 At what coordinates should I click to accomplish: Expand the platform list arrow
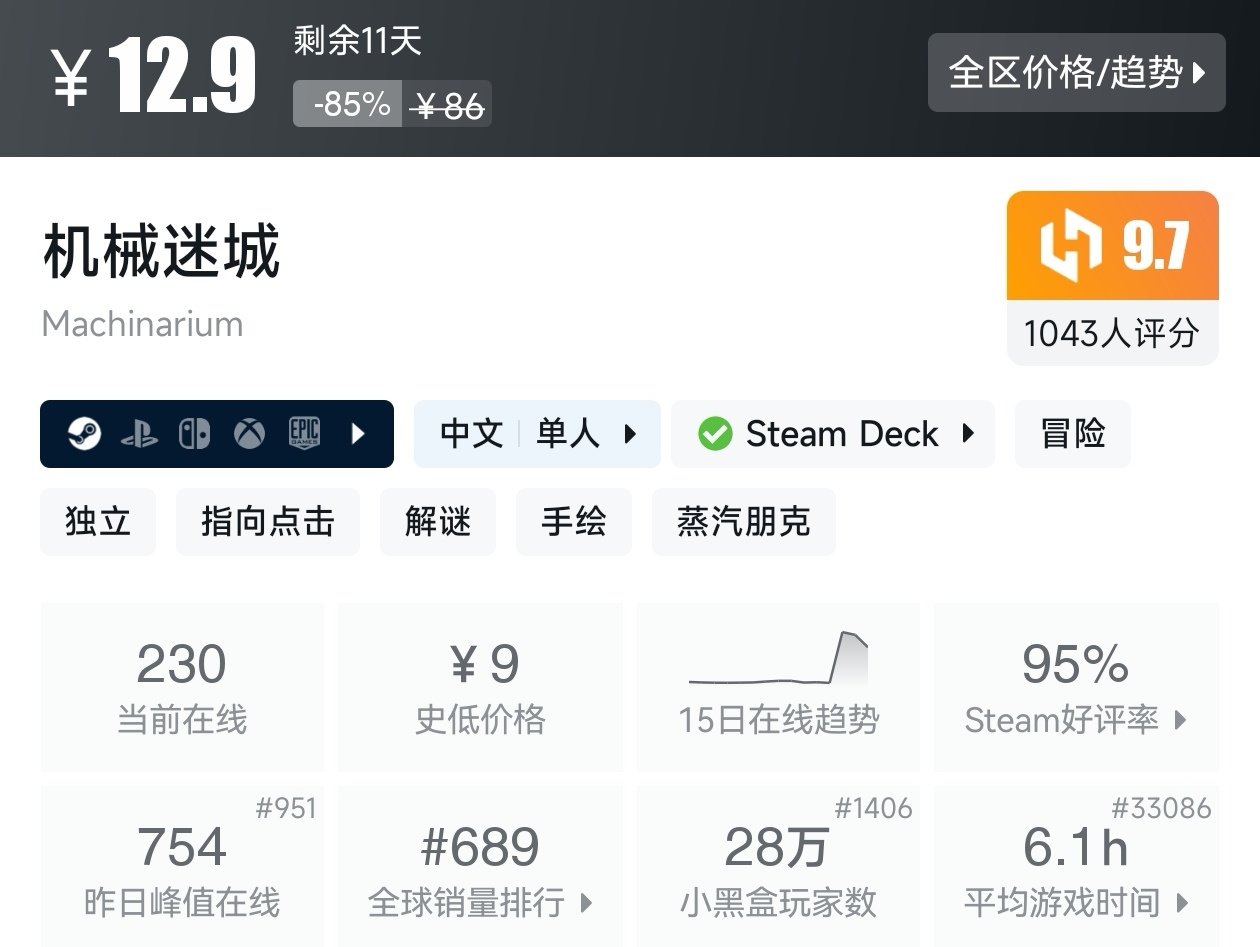(x=358, y=434)
